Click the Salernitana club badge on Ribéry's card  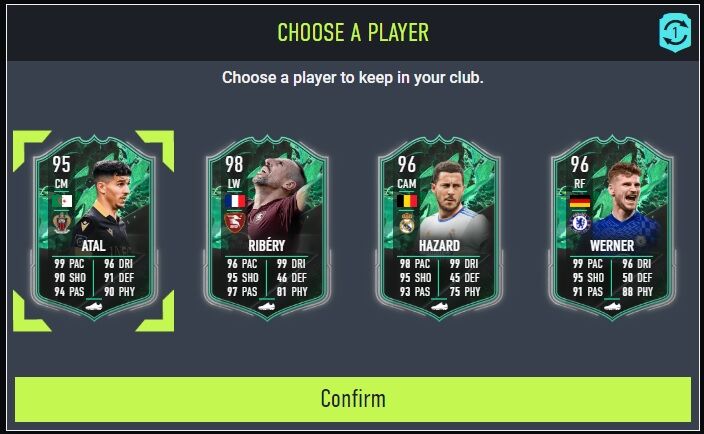[x=235, y=223]
